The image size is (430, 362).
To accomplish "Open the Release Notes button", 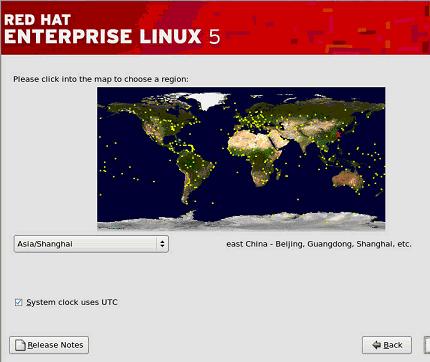I will point(49,345).
